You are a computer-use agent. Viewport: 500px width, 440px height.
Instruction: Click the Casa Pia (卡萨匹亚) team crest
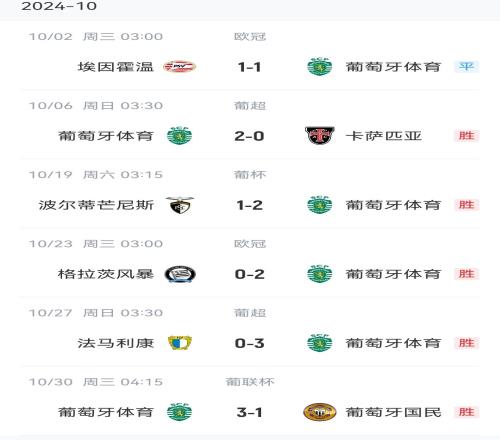(x=319, y=136)
